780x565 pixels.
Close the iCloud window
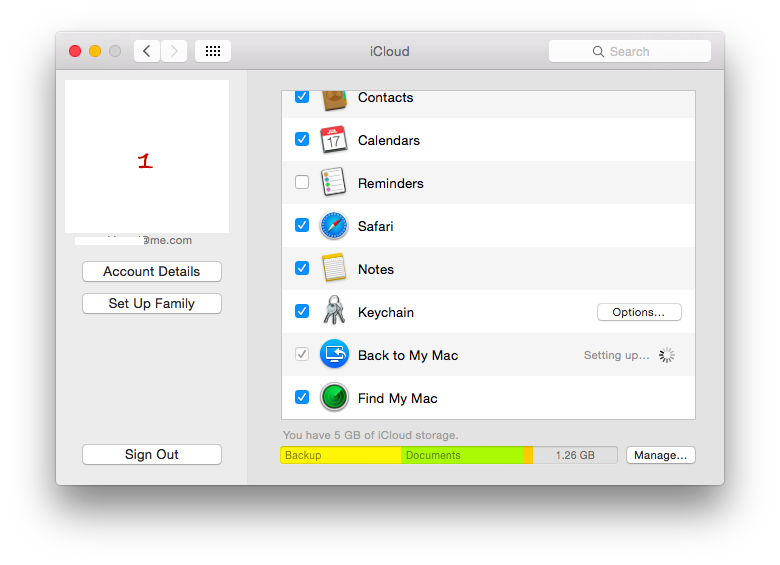pyautogui.click(x=75, y=51)
